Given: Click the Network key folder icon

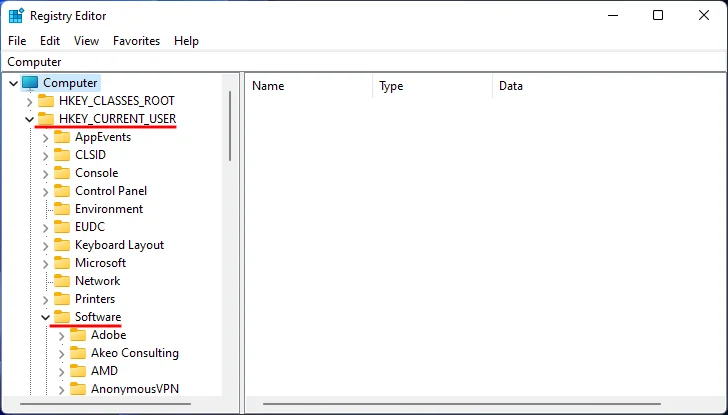Looking at the screenshot, I should pyautogui.click(x=62, y=281).
